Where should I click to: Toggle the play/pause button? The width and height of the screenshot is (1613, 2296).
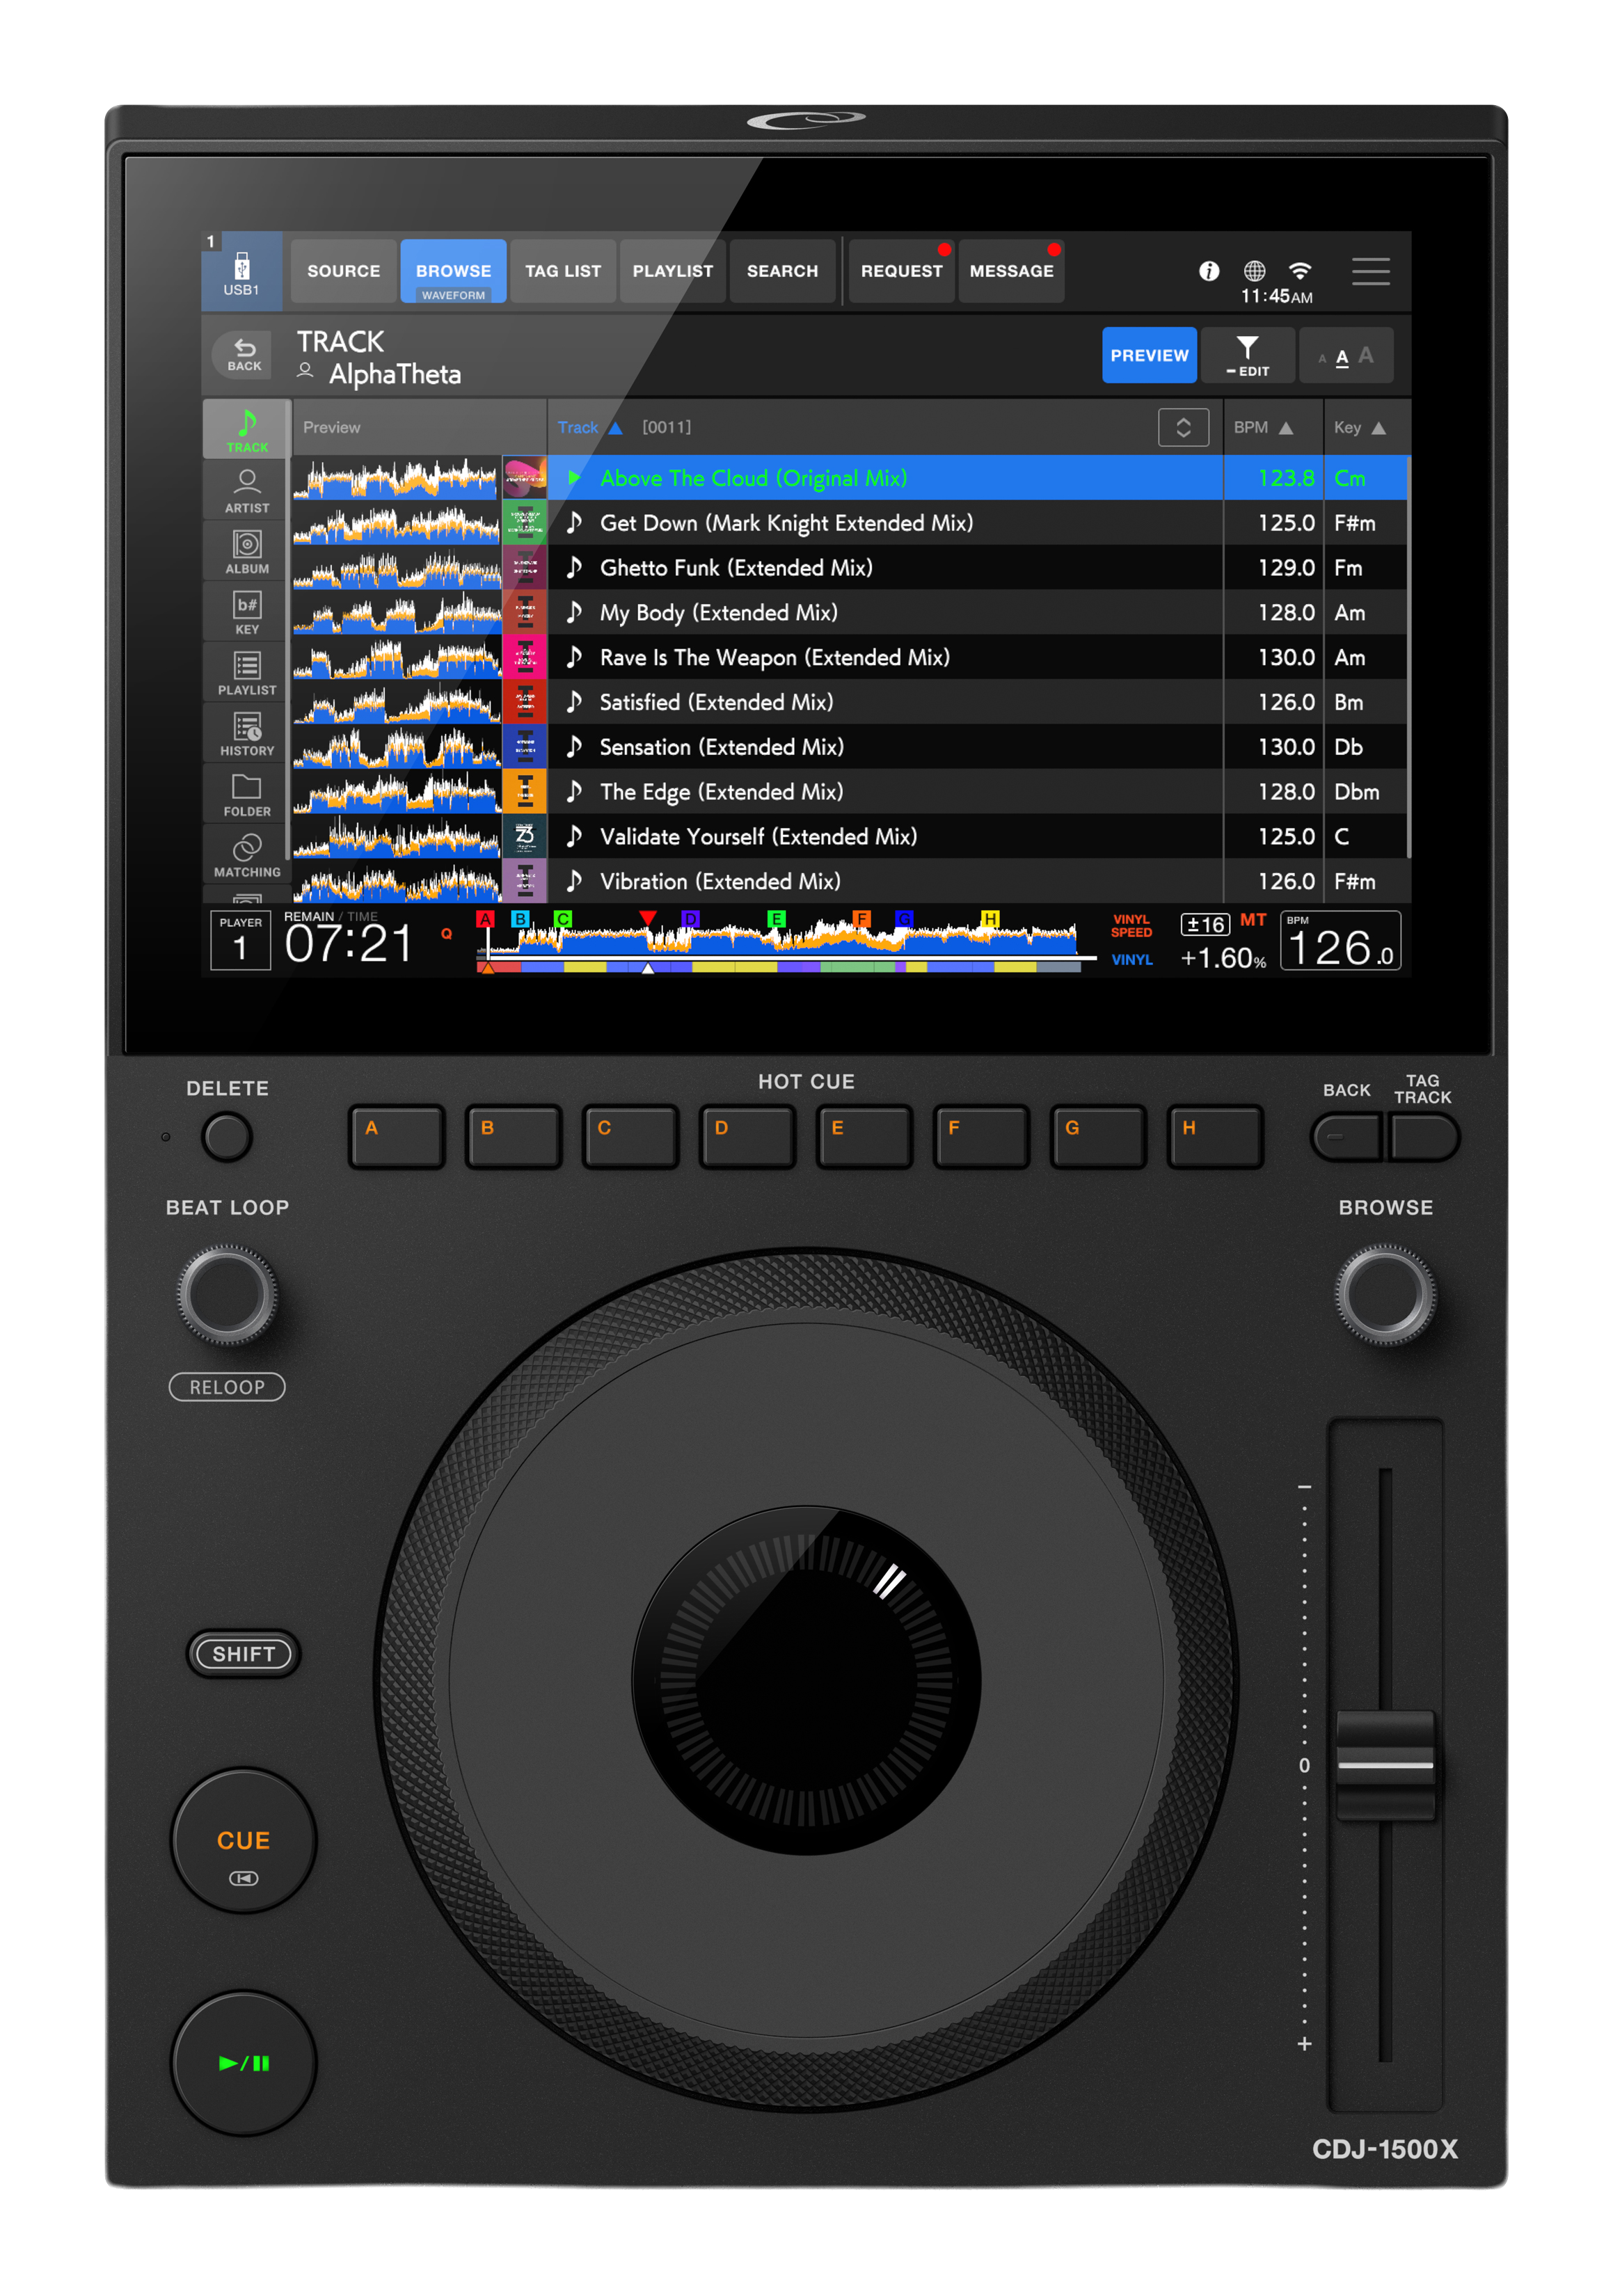pos(244,2063)
